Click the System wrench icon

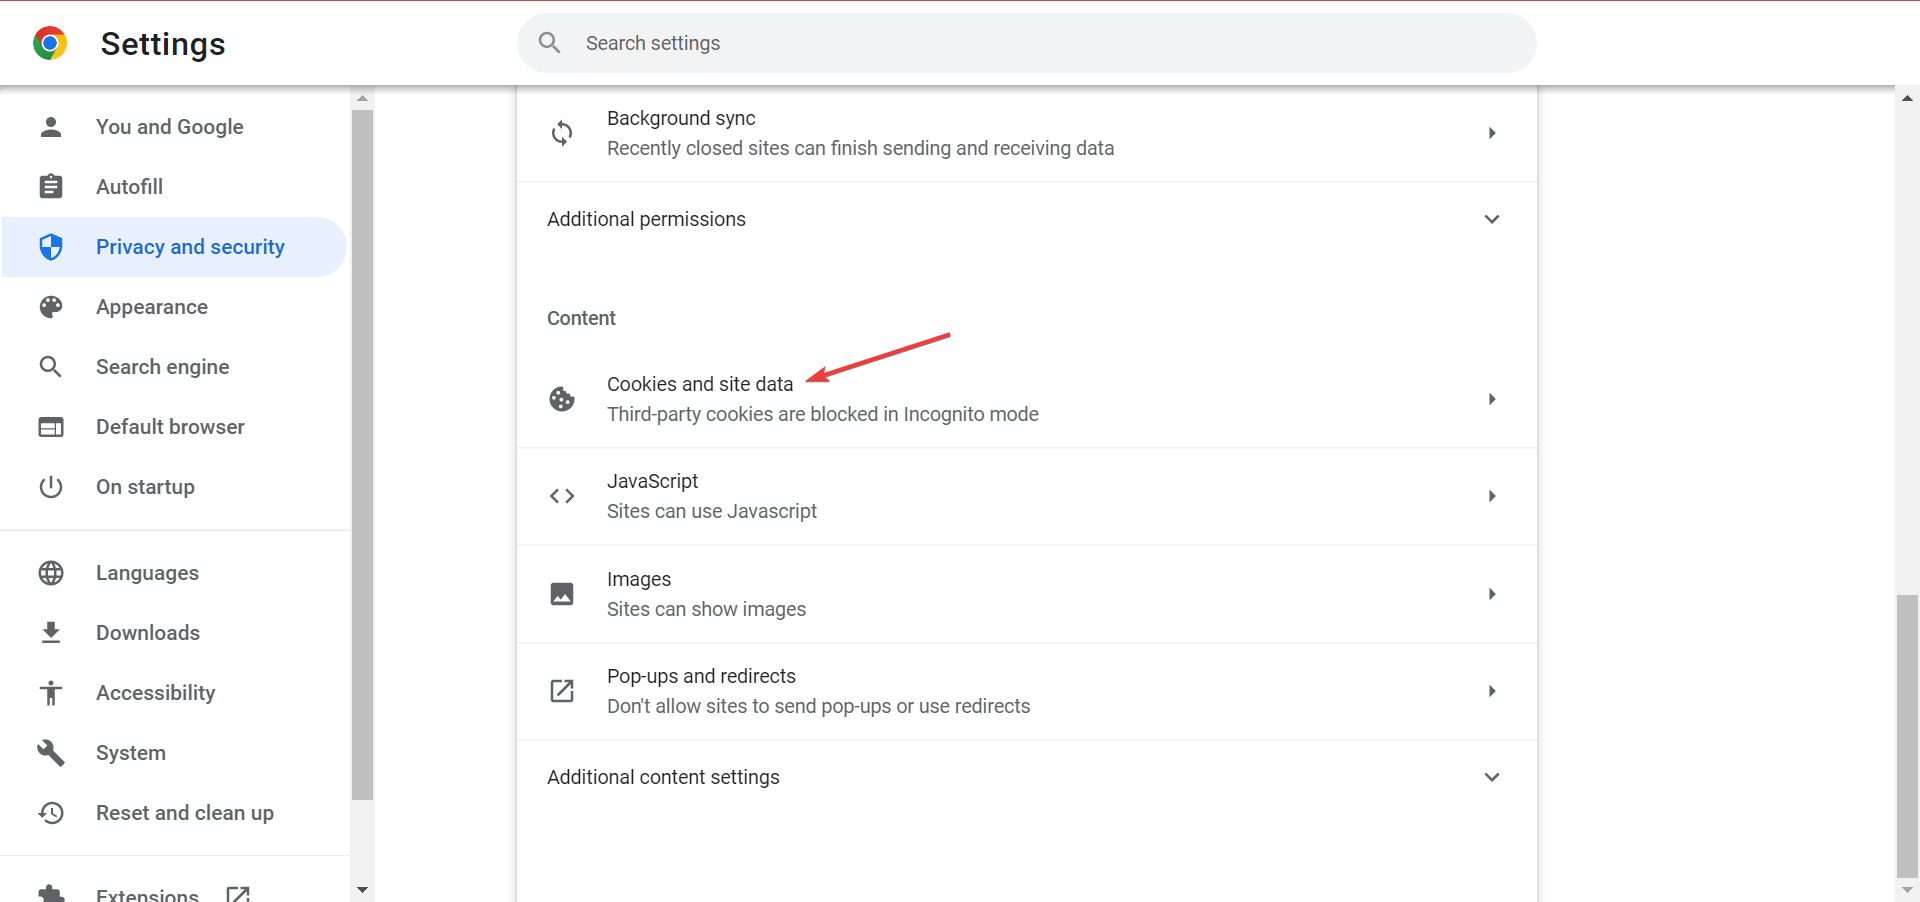[x=51, y=753]
